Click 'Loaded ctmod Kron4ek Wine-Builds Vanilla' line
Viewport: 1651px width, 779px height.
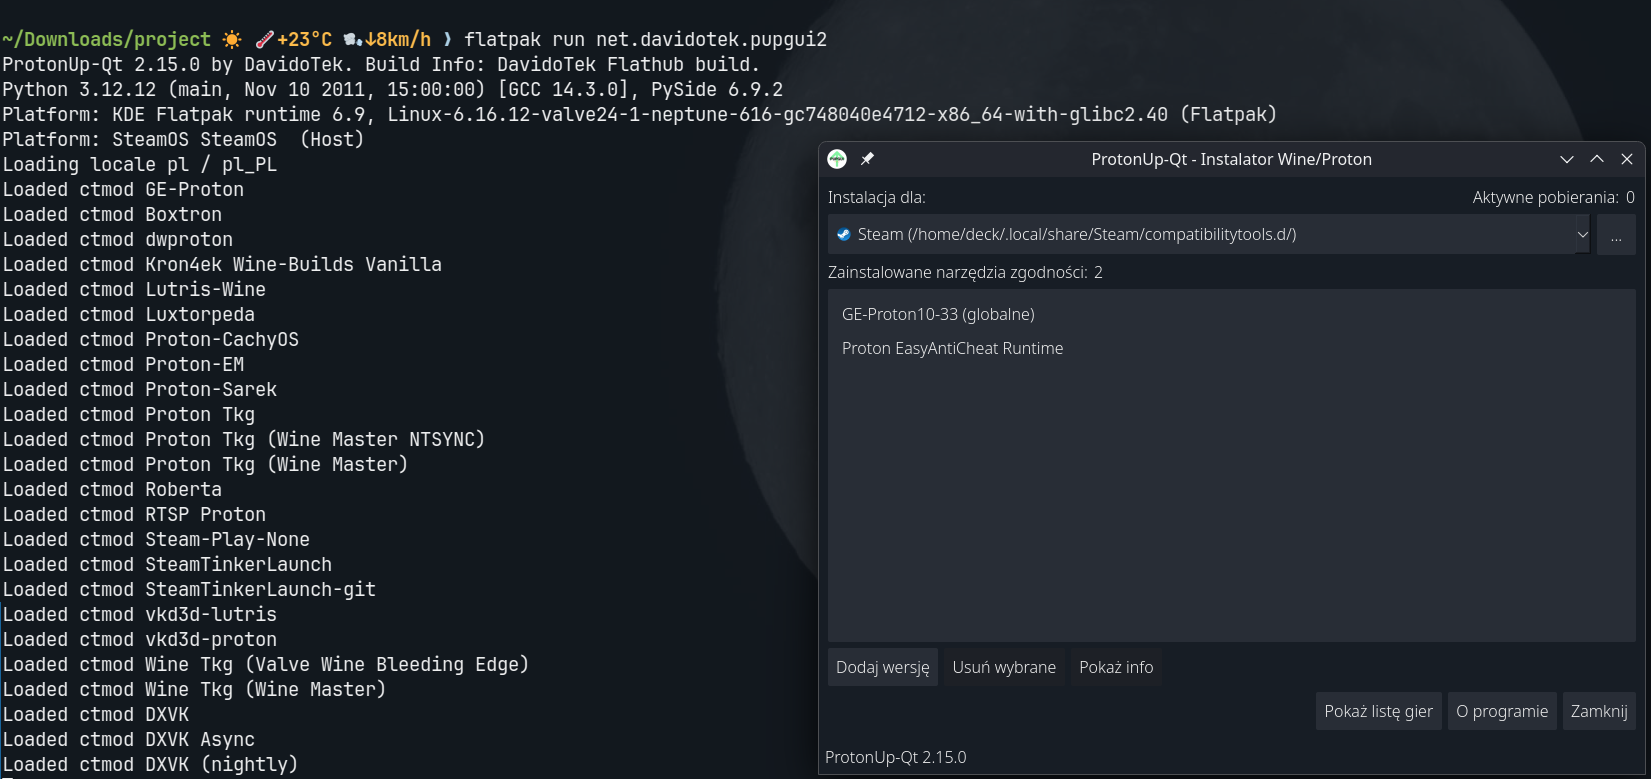(222, 265)
